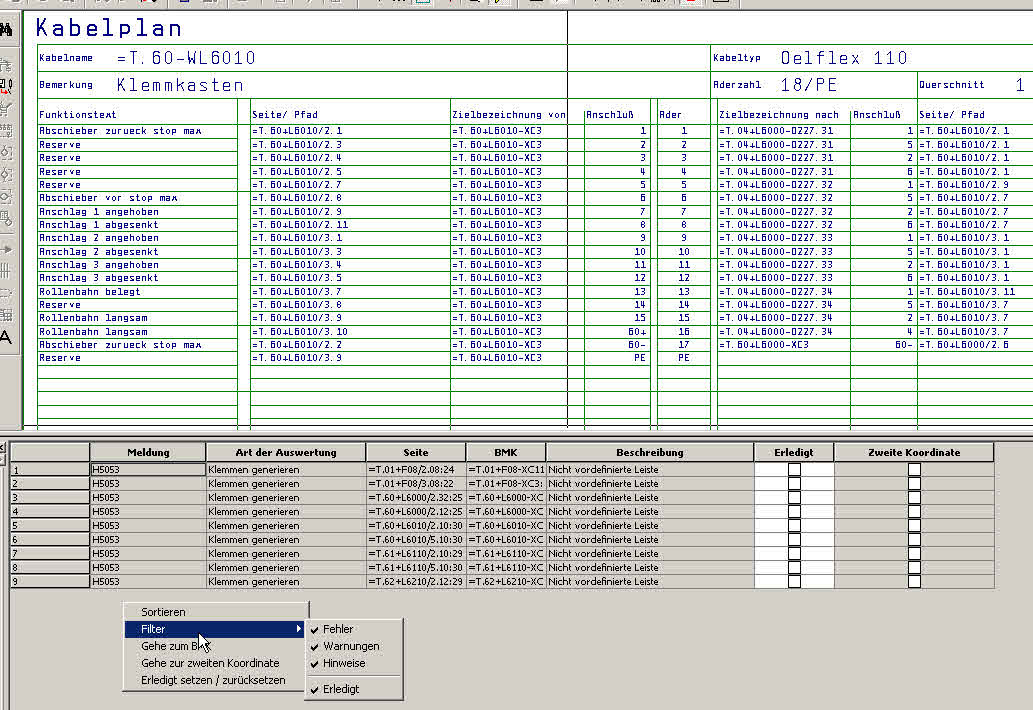Image resolution: width=1033 pixels, height=710 pixels.
Task: Click the Zweite Koordinate column header
Action: point(914,452)
